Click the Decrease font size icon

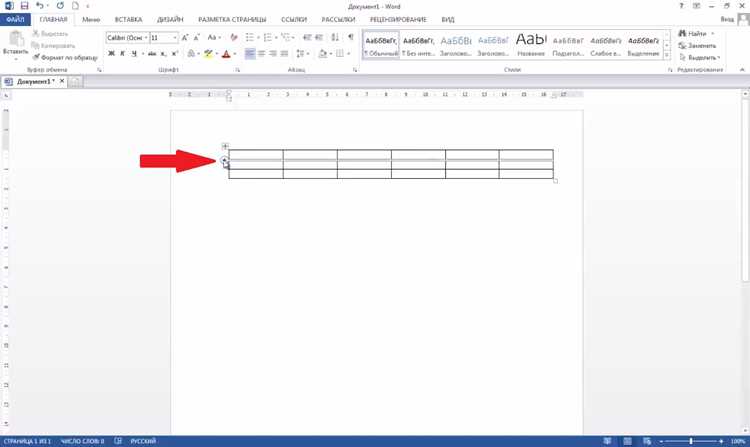197,37
